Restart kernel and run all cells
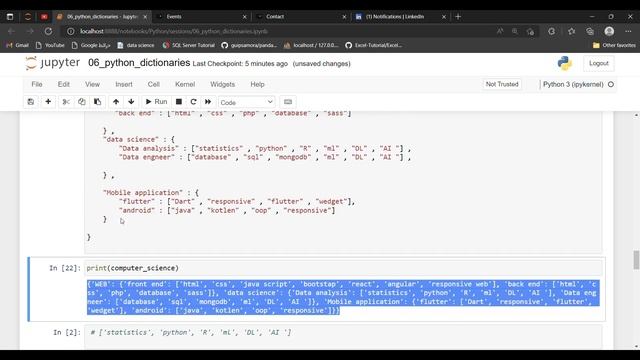Screen dimensions: 640x360 [x=208, y=102]
